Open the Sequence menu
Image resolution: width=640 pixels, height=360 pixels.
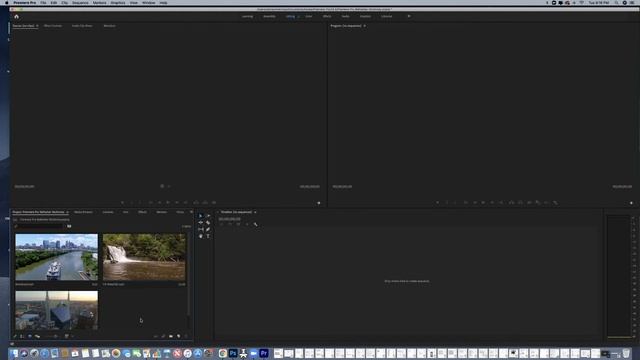[x=80, y=3]
